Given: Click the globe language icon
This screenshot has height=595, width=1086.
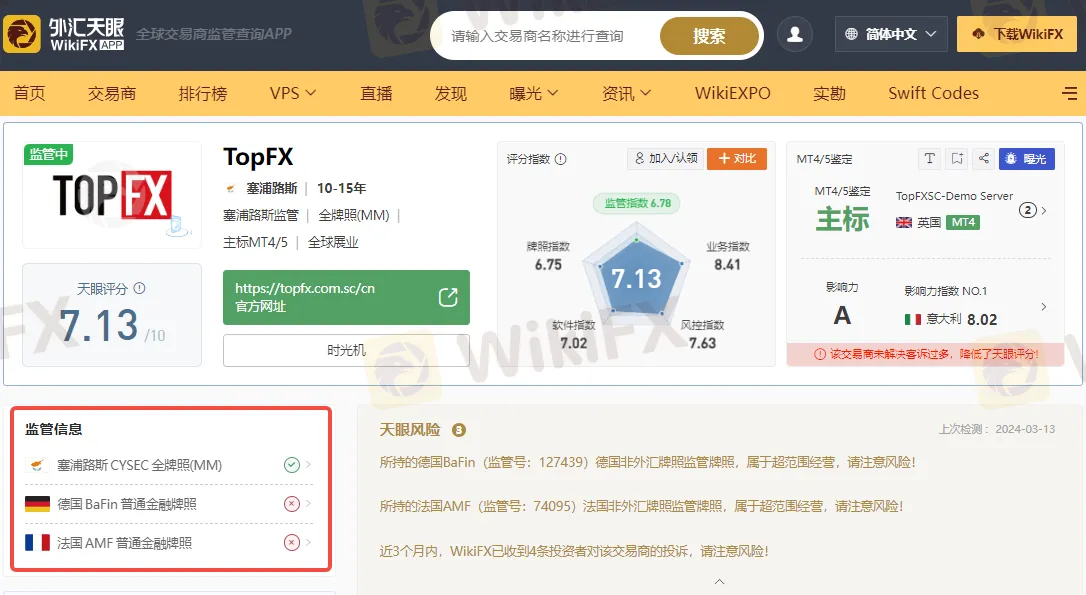Looking at the screenshot, I should 851,34.
